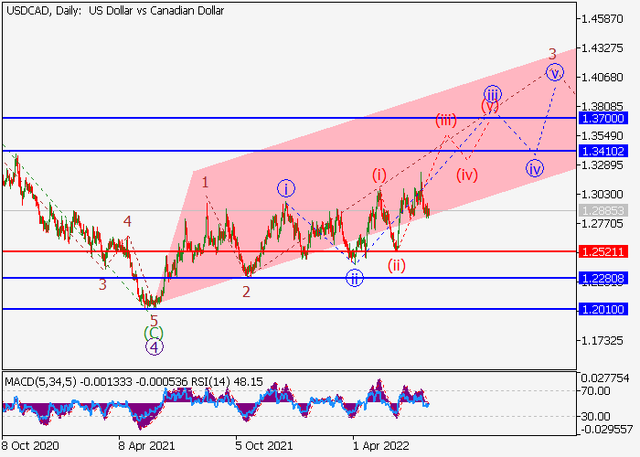Screen dimensions: 640x457
Task: Select the blue circled iv wave label
Action: coord(535,169)
